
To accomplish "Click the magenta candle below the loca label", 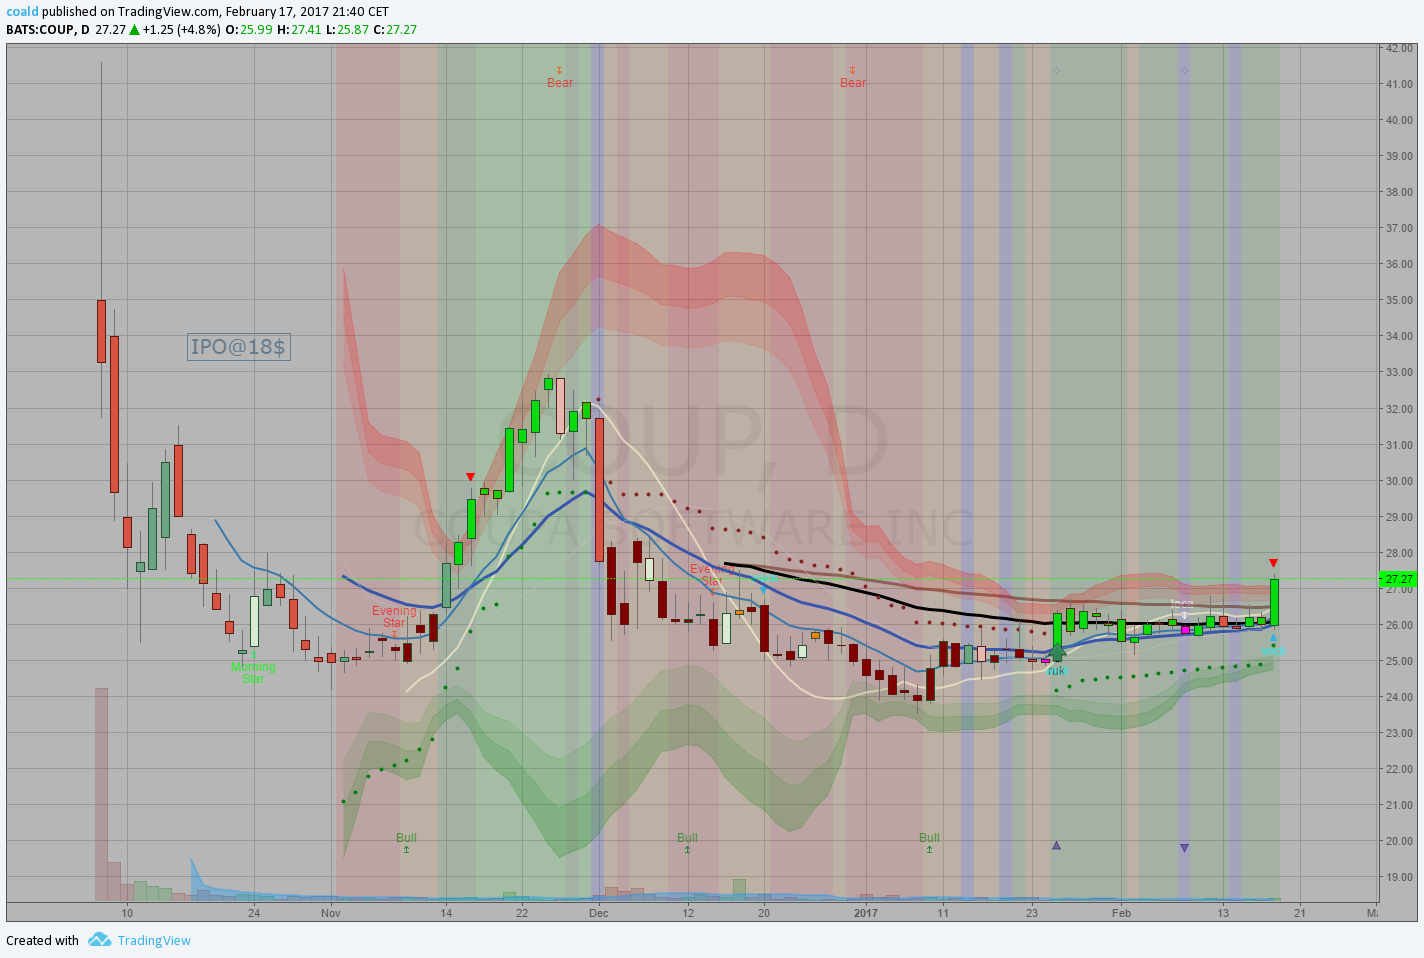I will click(x=1185, y=630).
